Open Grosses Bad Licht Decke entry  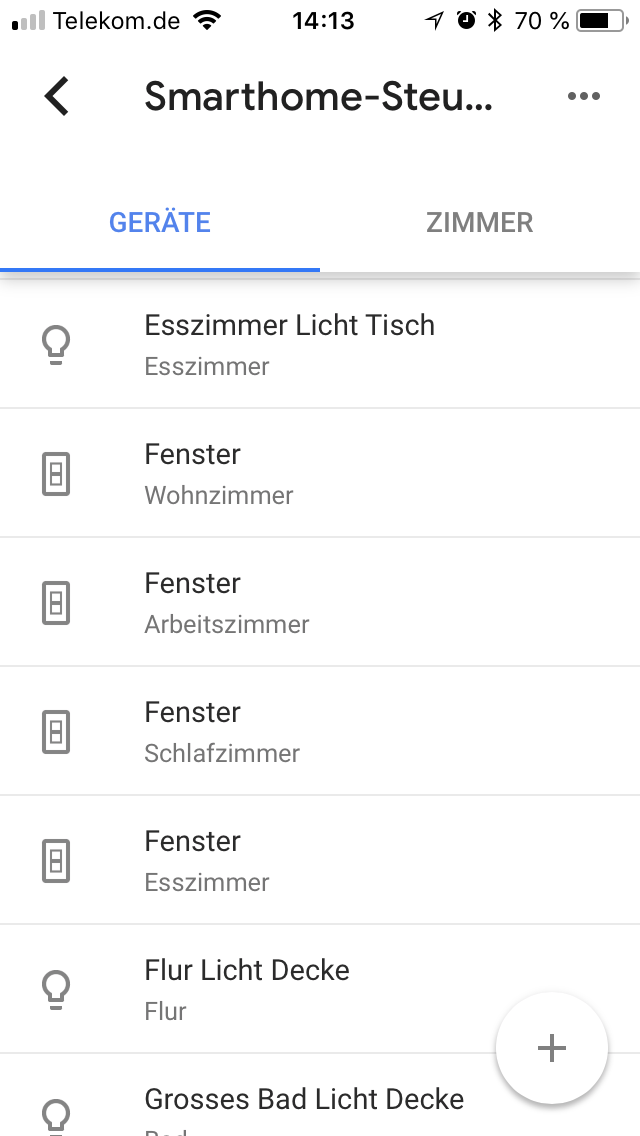pos(304,1100)
